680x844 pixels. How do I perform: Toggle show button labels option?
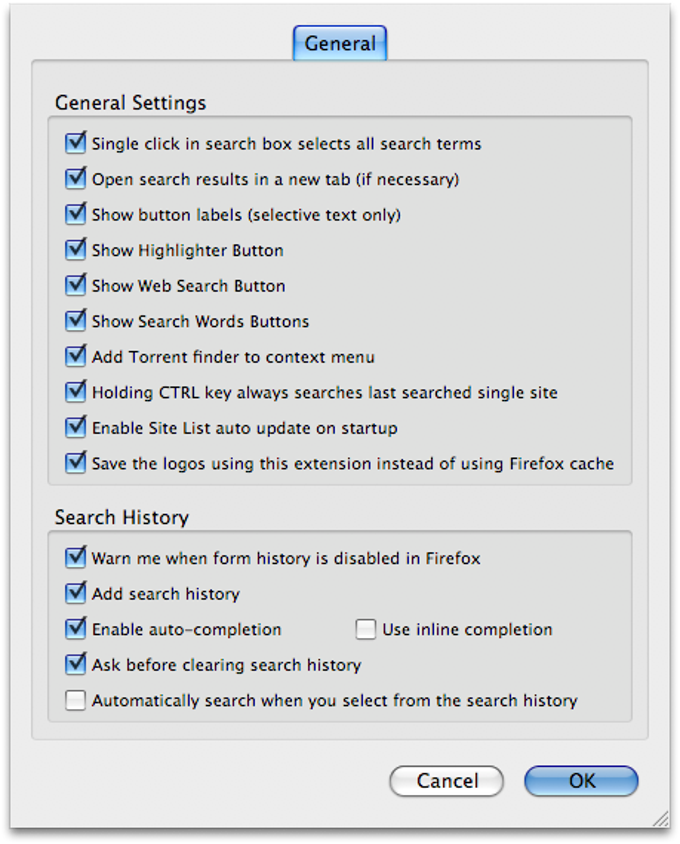75,214
